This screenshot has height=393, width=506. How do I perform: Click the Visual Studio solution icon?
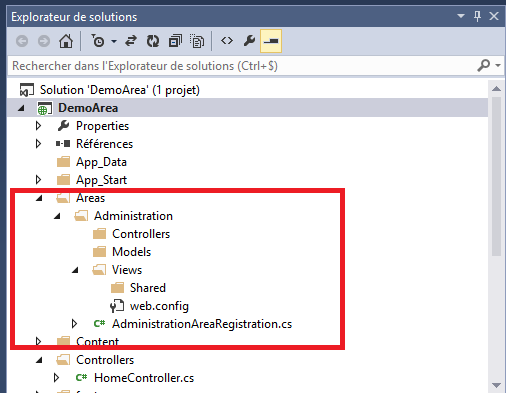coord(27,90)
